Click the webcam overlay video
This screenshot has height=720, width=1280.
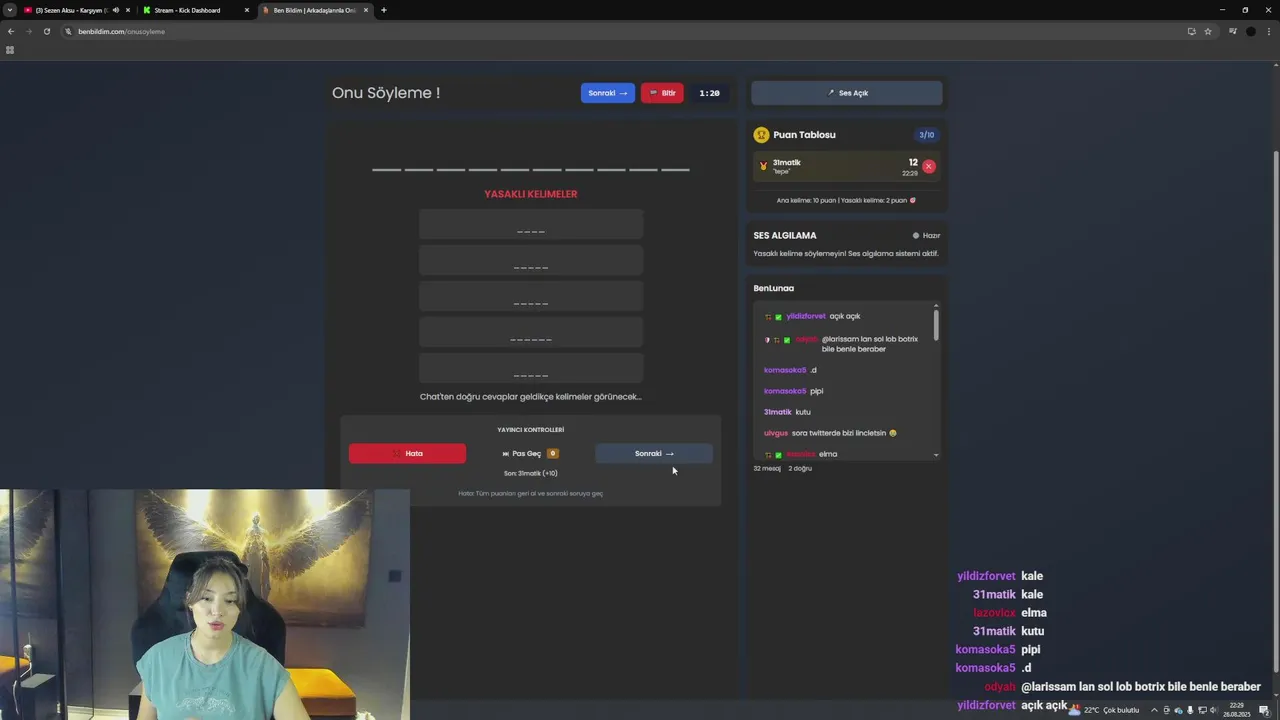(205, 605)
